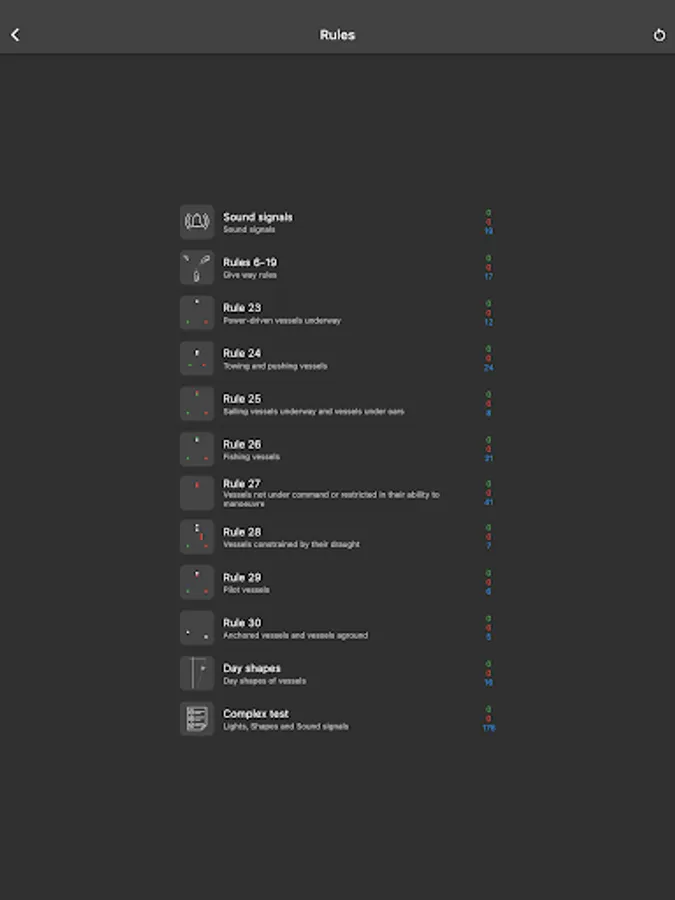Tap the Rules 6-19 give way icon

click(197, 267)
